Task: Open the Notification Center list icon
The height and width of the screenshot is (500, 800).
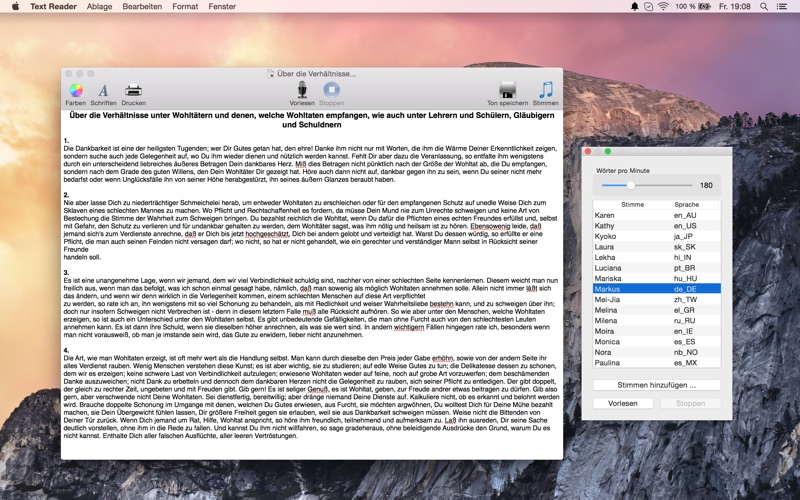Action: pos(782,6)
